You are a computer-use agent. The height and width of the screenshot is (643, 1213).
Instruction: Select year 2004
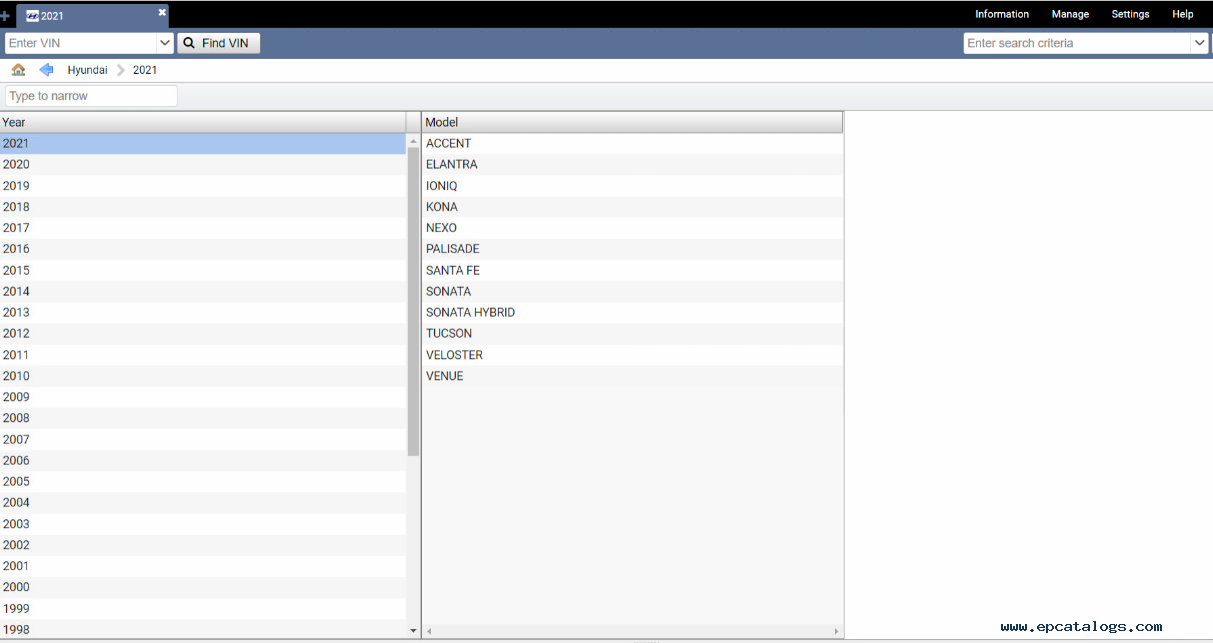pyautogui.click(x=203, y=503)
